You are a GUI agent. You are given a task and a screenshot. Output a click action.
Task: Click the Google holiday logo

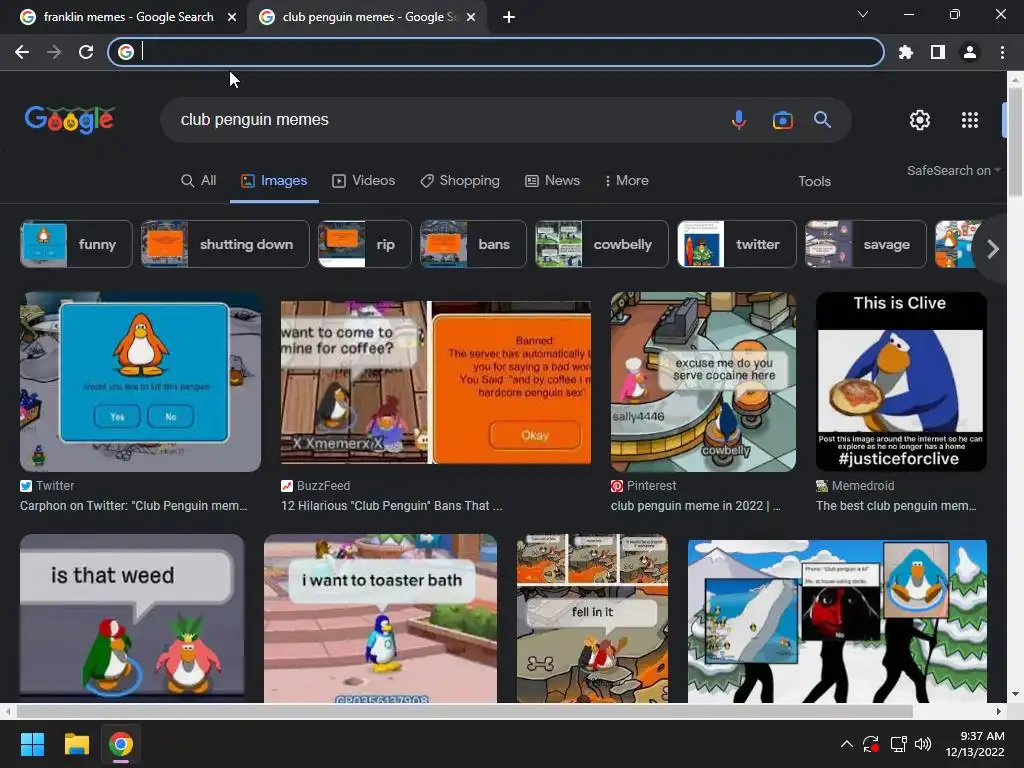[70, 120]
